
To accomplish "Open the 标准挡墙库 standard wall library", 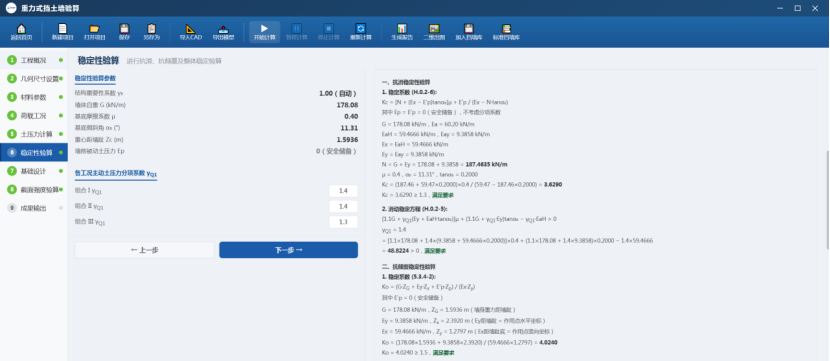I will (506, 32).
